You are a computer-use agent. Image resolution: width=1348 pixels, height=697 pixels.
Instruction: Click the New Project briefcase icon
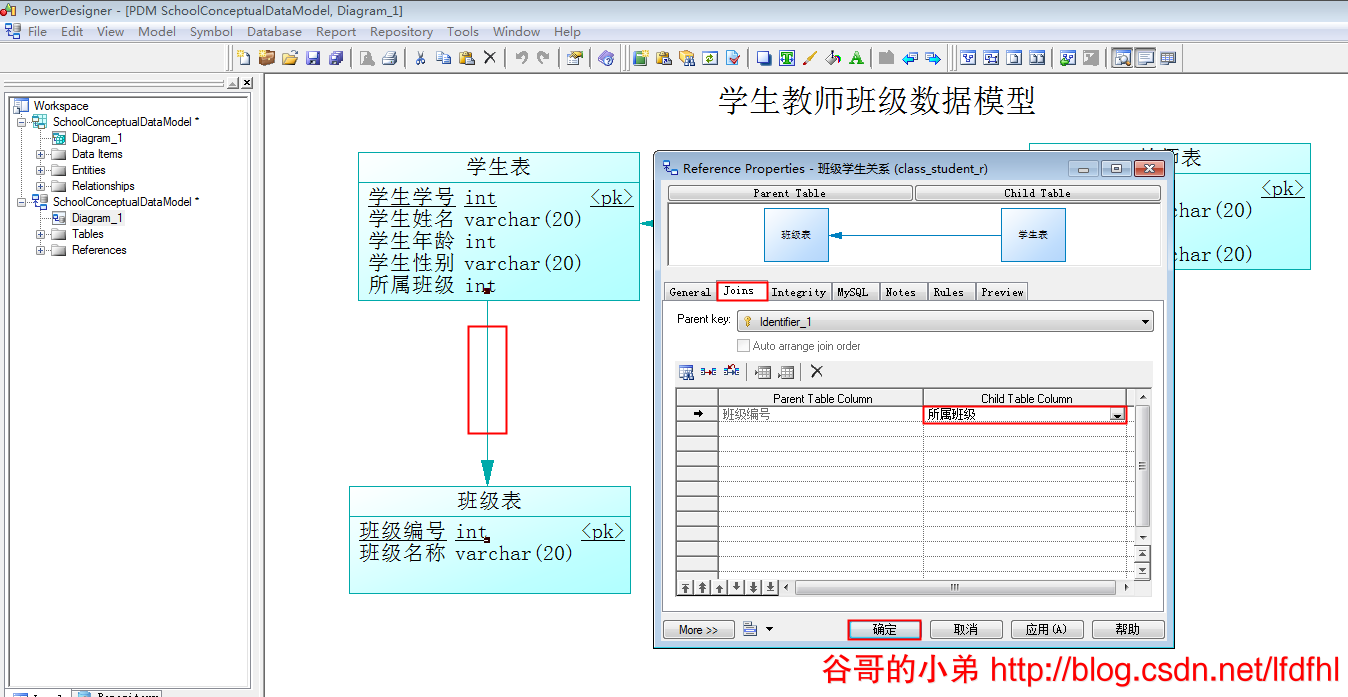tap(267, 58)
